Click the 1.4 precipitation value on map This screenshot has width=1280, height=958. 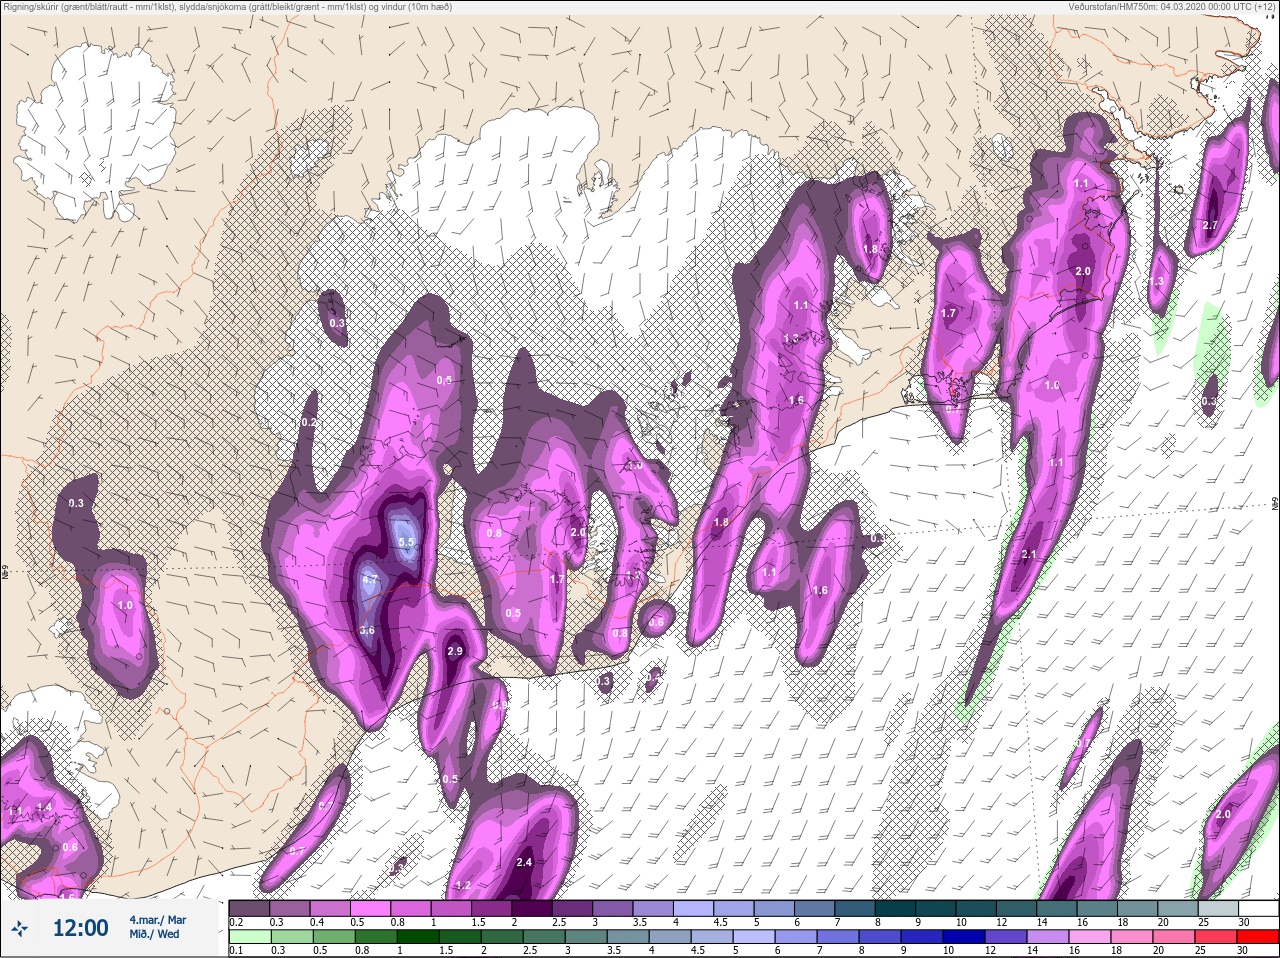pyautogui.click(x=44, y=807)
